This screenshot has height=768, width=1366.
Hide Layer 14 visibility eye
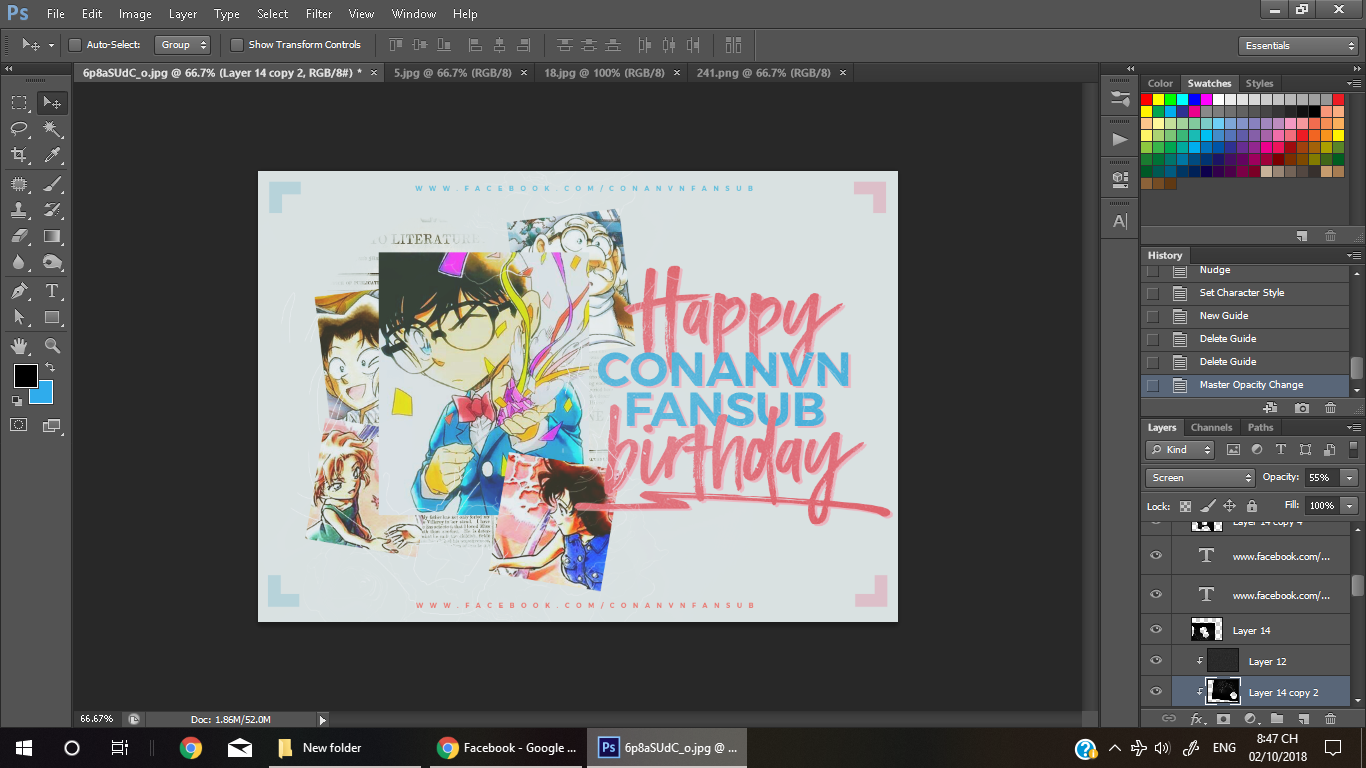[1156, 630]
